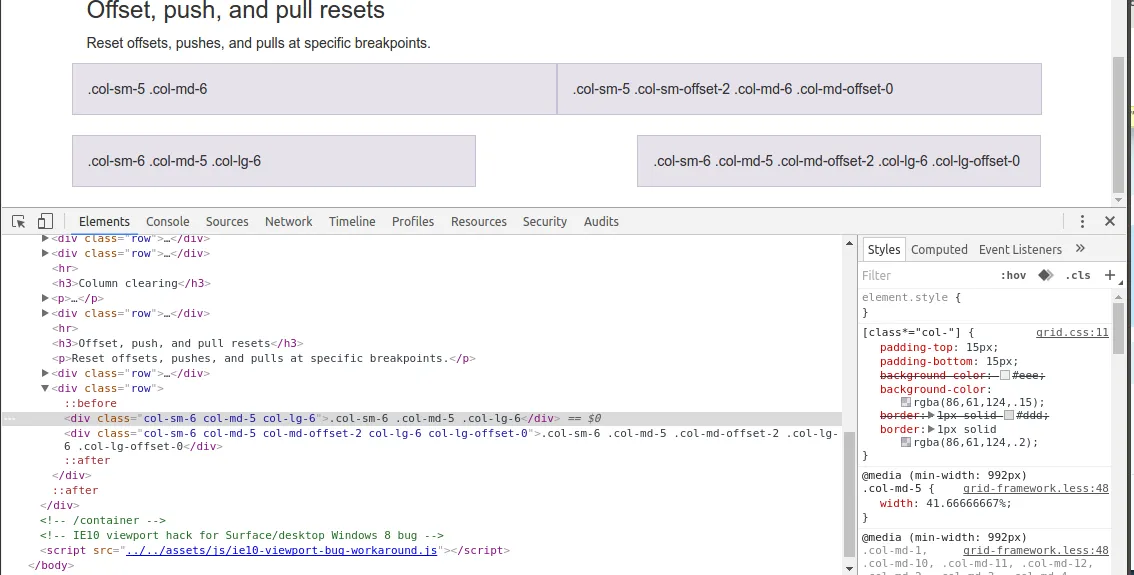The height and width of the screenshot is (575, 1134).
Task: Click the Styles Filter input field
Action: [x=926, y=275]
